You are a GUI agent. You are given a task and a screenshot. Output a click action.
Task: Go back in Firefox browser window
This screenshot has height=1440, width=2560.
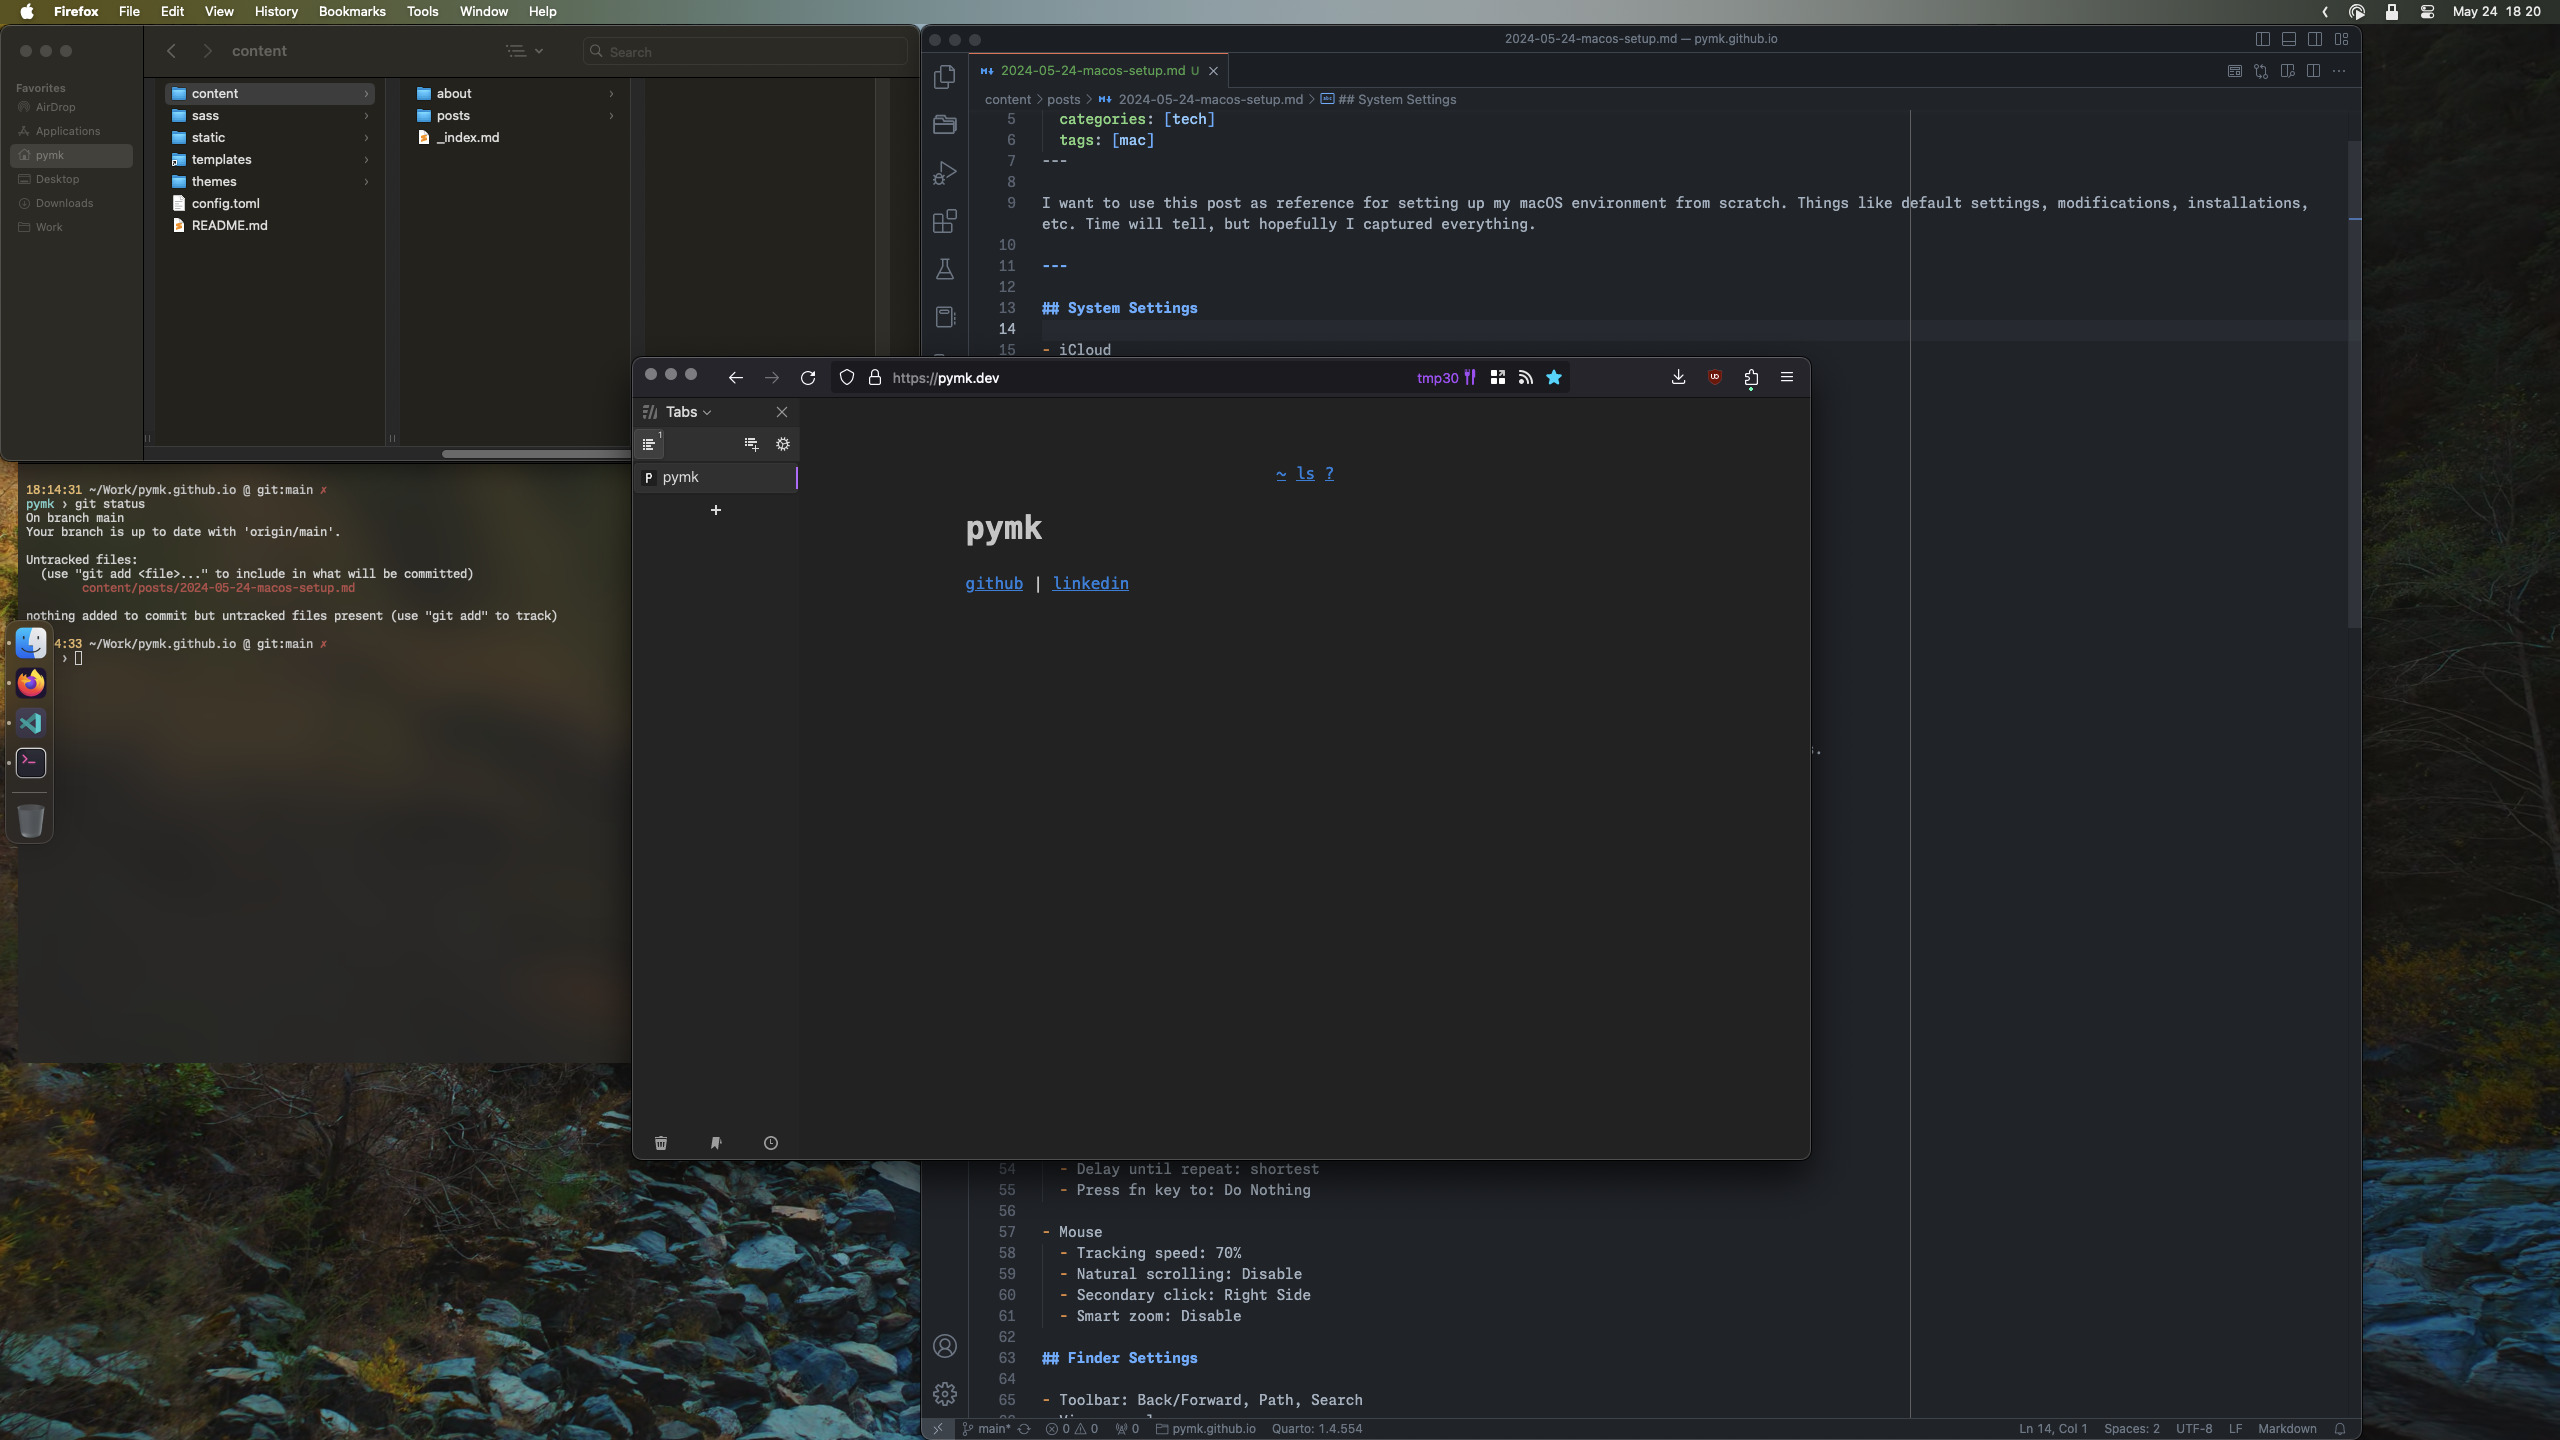click(x=736, y=377)
